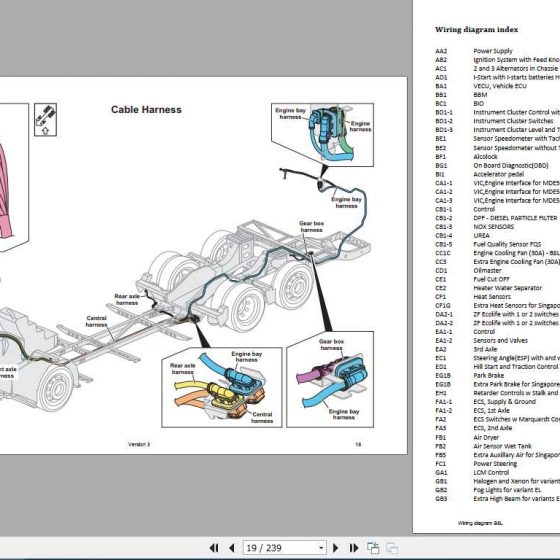Select the GB2 Fog Lights entry
The height and width of the screenshot is (560, 560).
pos(488,490)
